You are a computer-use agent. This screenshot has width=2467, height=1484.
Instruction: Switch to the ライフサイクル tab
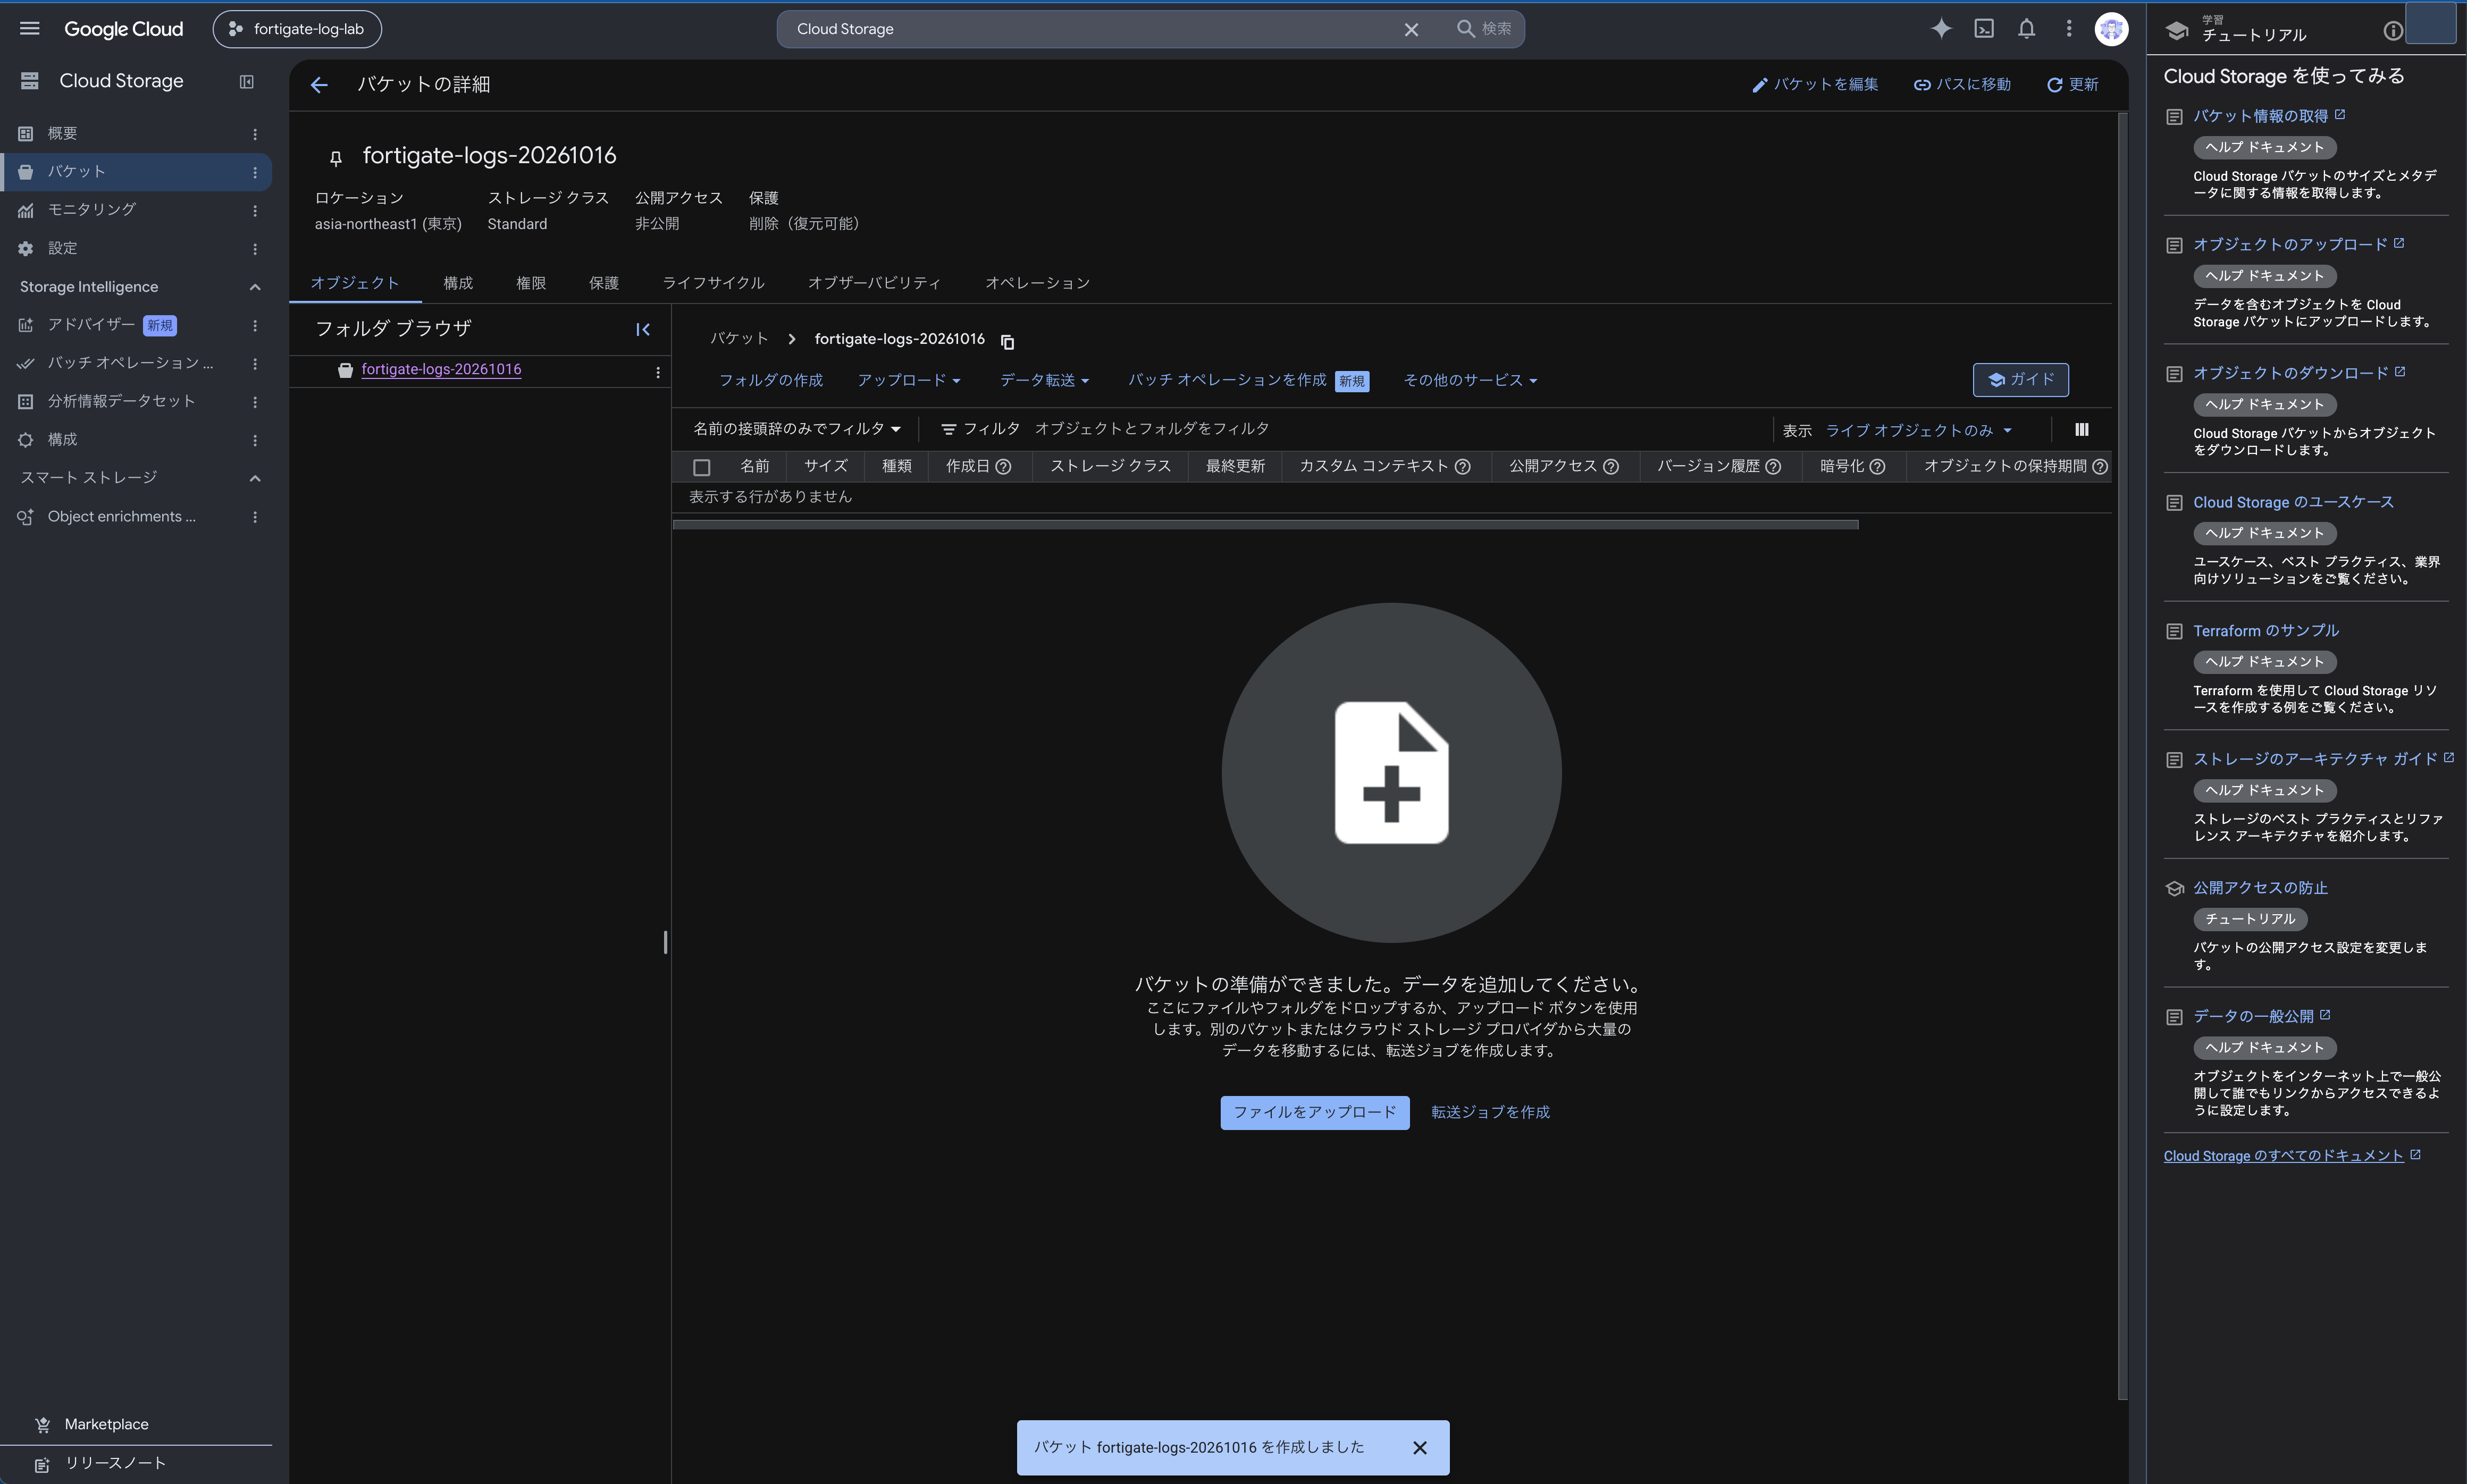(x=713, y=283)
